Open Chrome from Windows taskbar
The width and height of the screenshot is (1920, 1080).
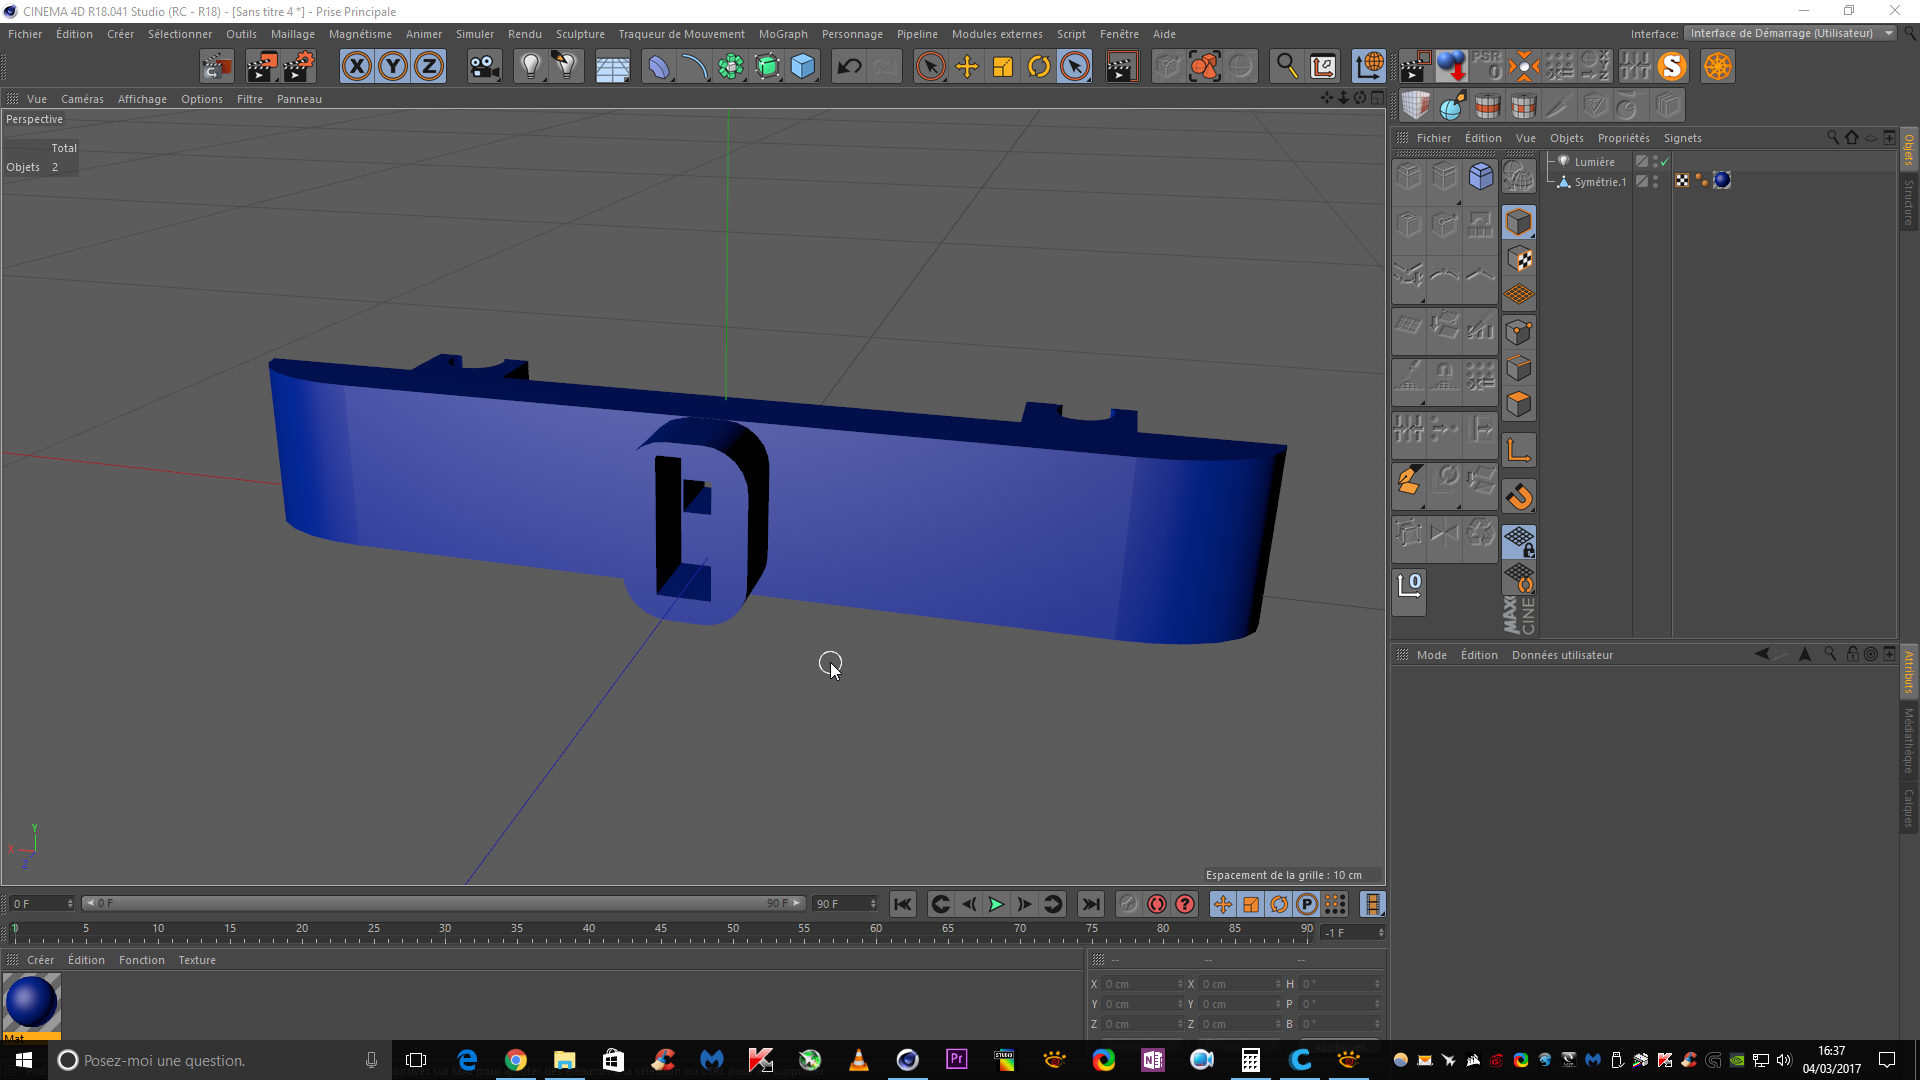[x=516, y=1060]
